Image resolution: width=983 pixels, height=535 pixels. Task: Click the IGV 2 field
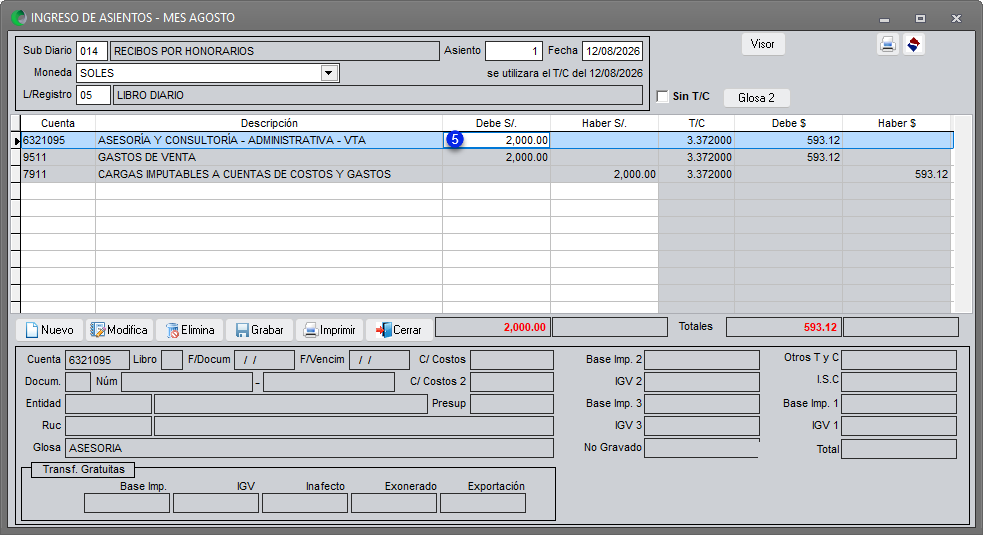tap(702, 382)
